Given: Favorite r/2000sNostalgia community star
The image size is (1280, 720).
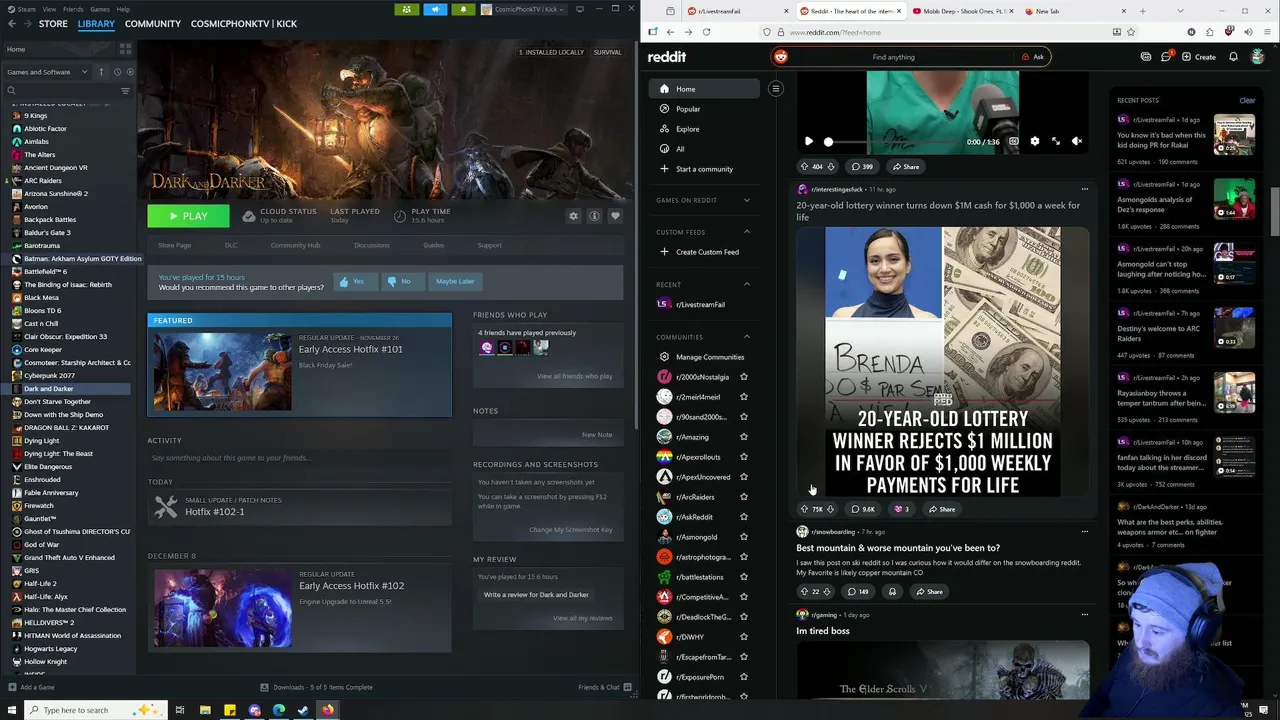Looking at the screenshot, I should pos(743,377).
